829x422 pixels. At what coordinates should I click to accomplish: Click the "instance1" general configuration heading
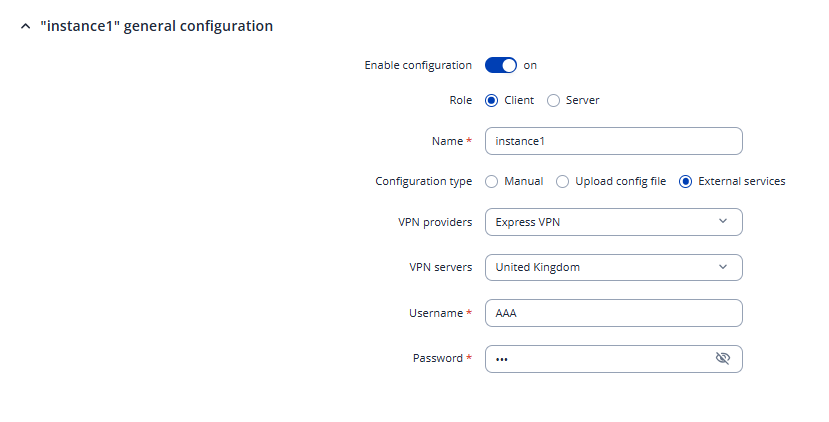156,27
